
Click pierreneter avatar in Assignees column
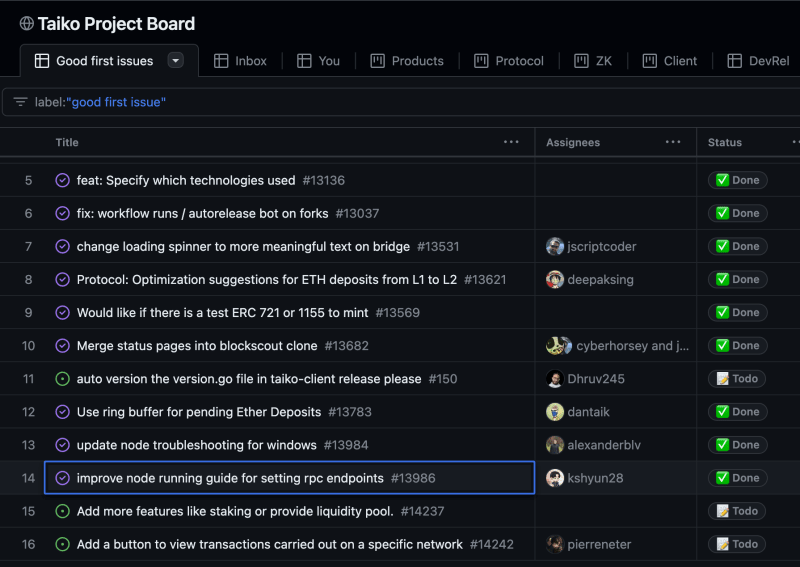click(x=555, y=544)
